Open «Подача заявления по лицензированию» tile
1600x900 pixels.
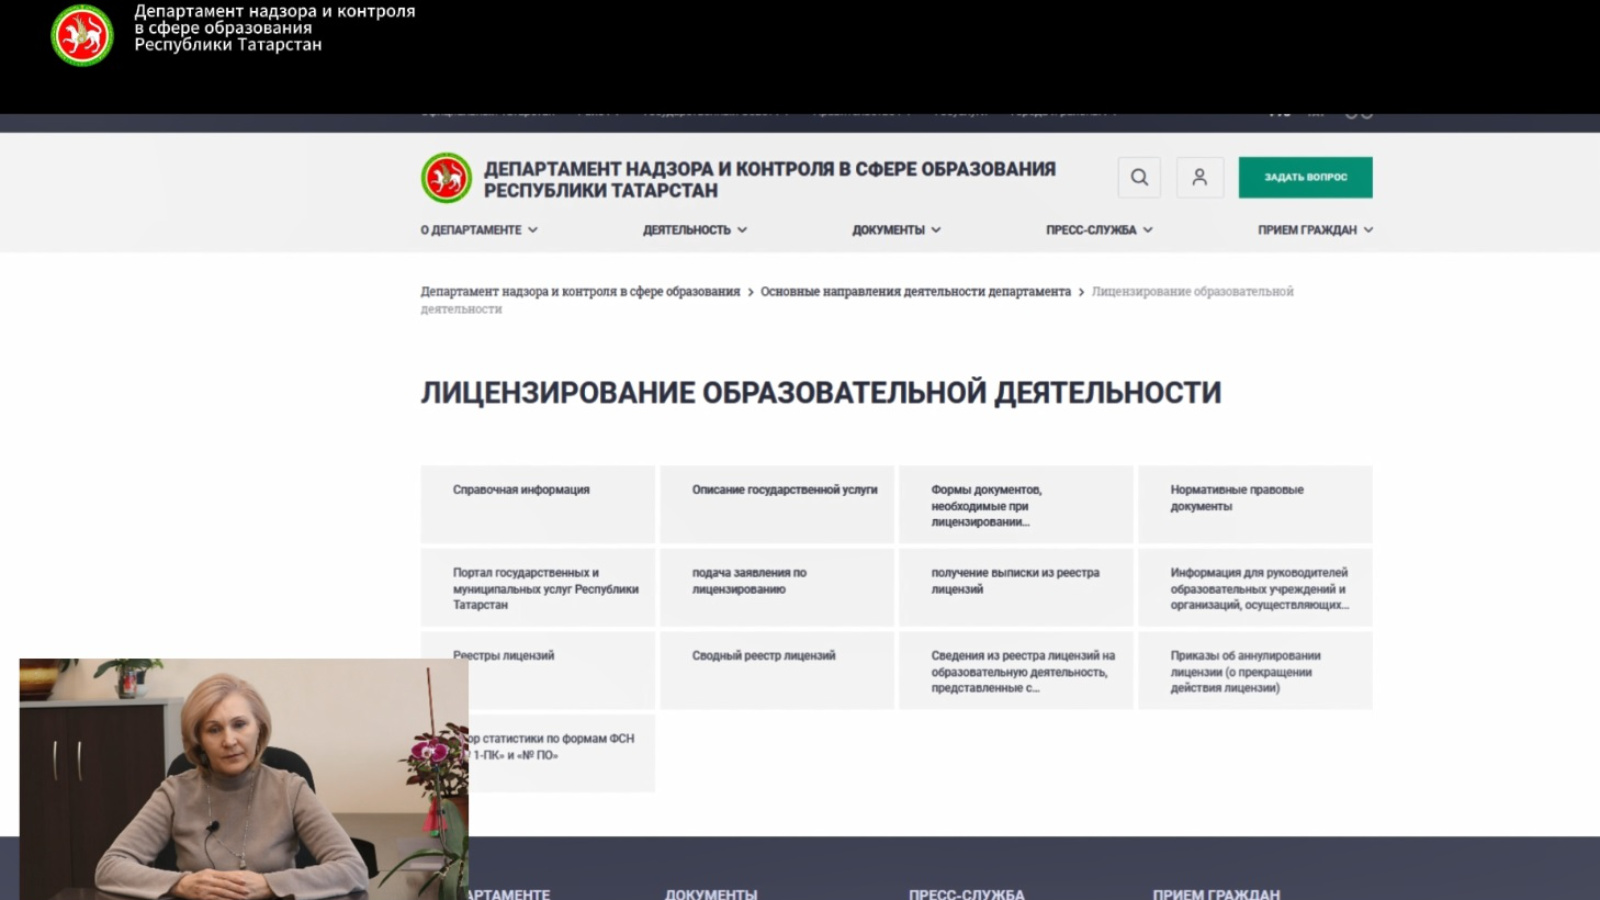pos(777,587)
